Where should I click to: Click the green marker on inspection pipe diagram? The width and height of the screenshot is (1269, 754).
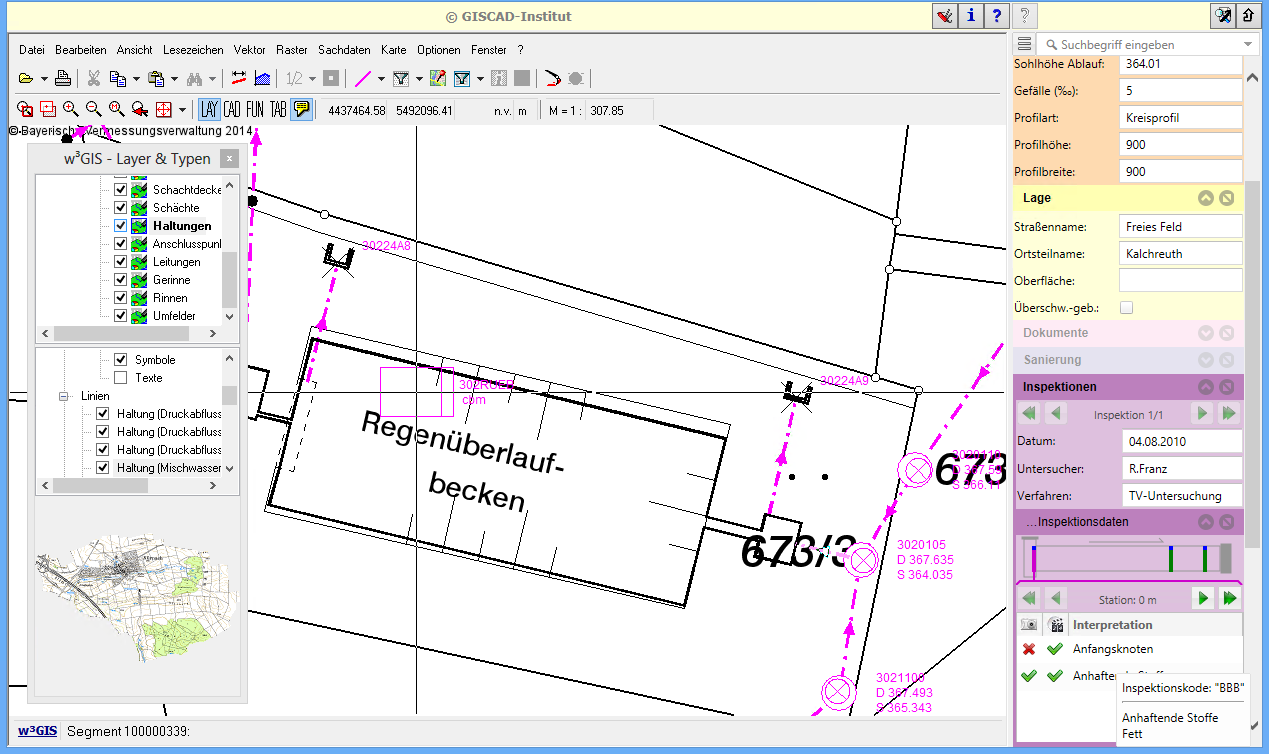tap(1171, 558)
